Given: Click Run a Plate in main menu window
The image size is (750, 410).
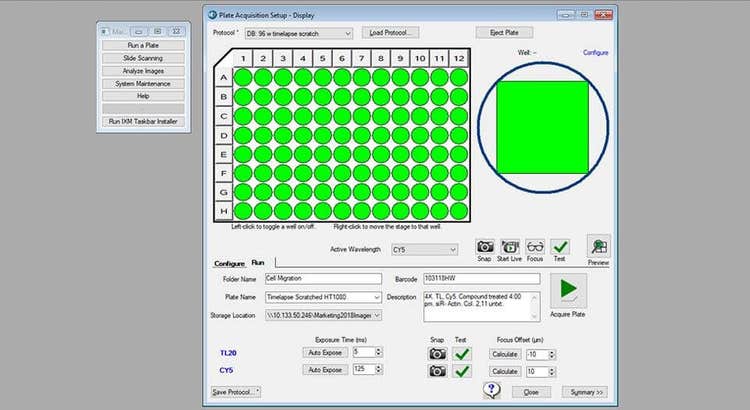Looking at the screenshot, I should click(x=143, y=45).
